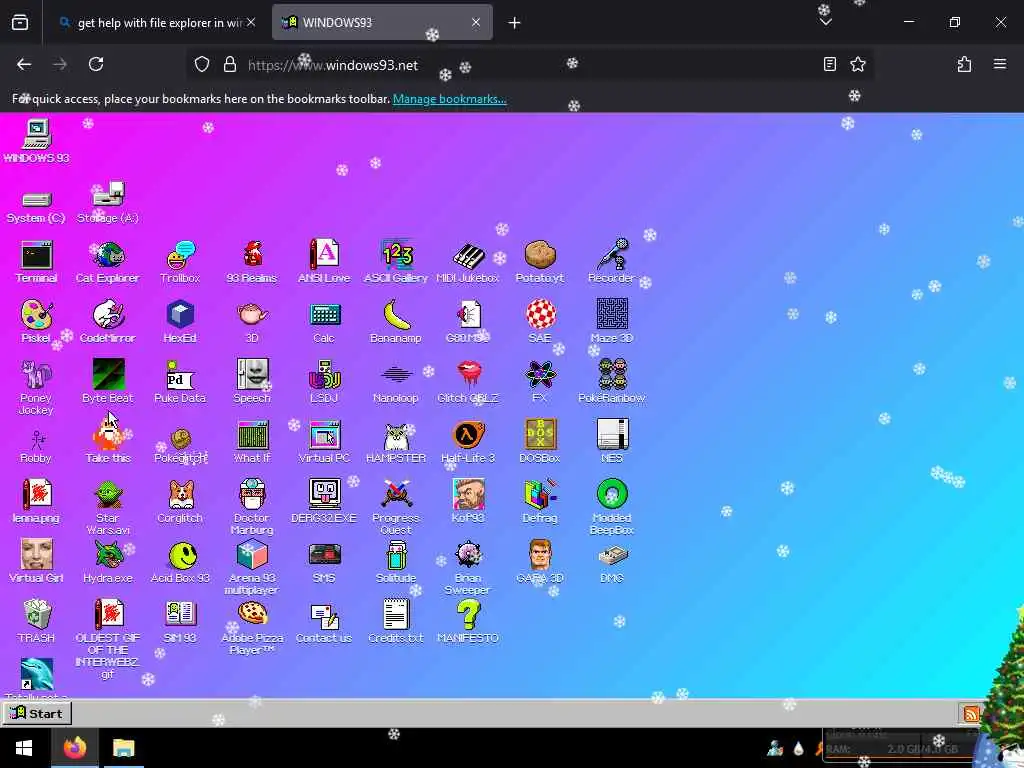1024x768 pixels.
Task: Open the System (C:) drive icon
Action: click(x=37, y=208)
